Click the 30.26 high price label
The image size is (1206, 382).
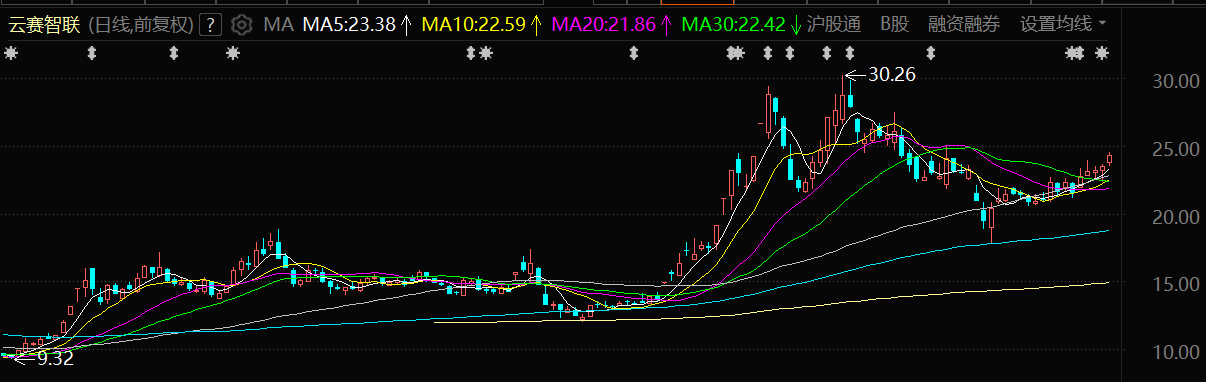coord(892,74)
